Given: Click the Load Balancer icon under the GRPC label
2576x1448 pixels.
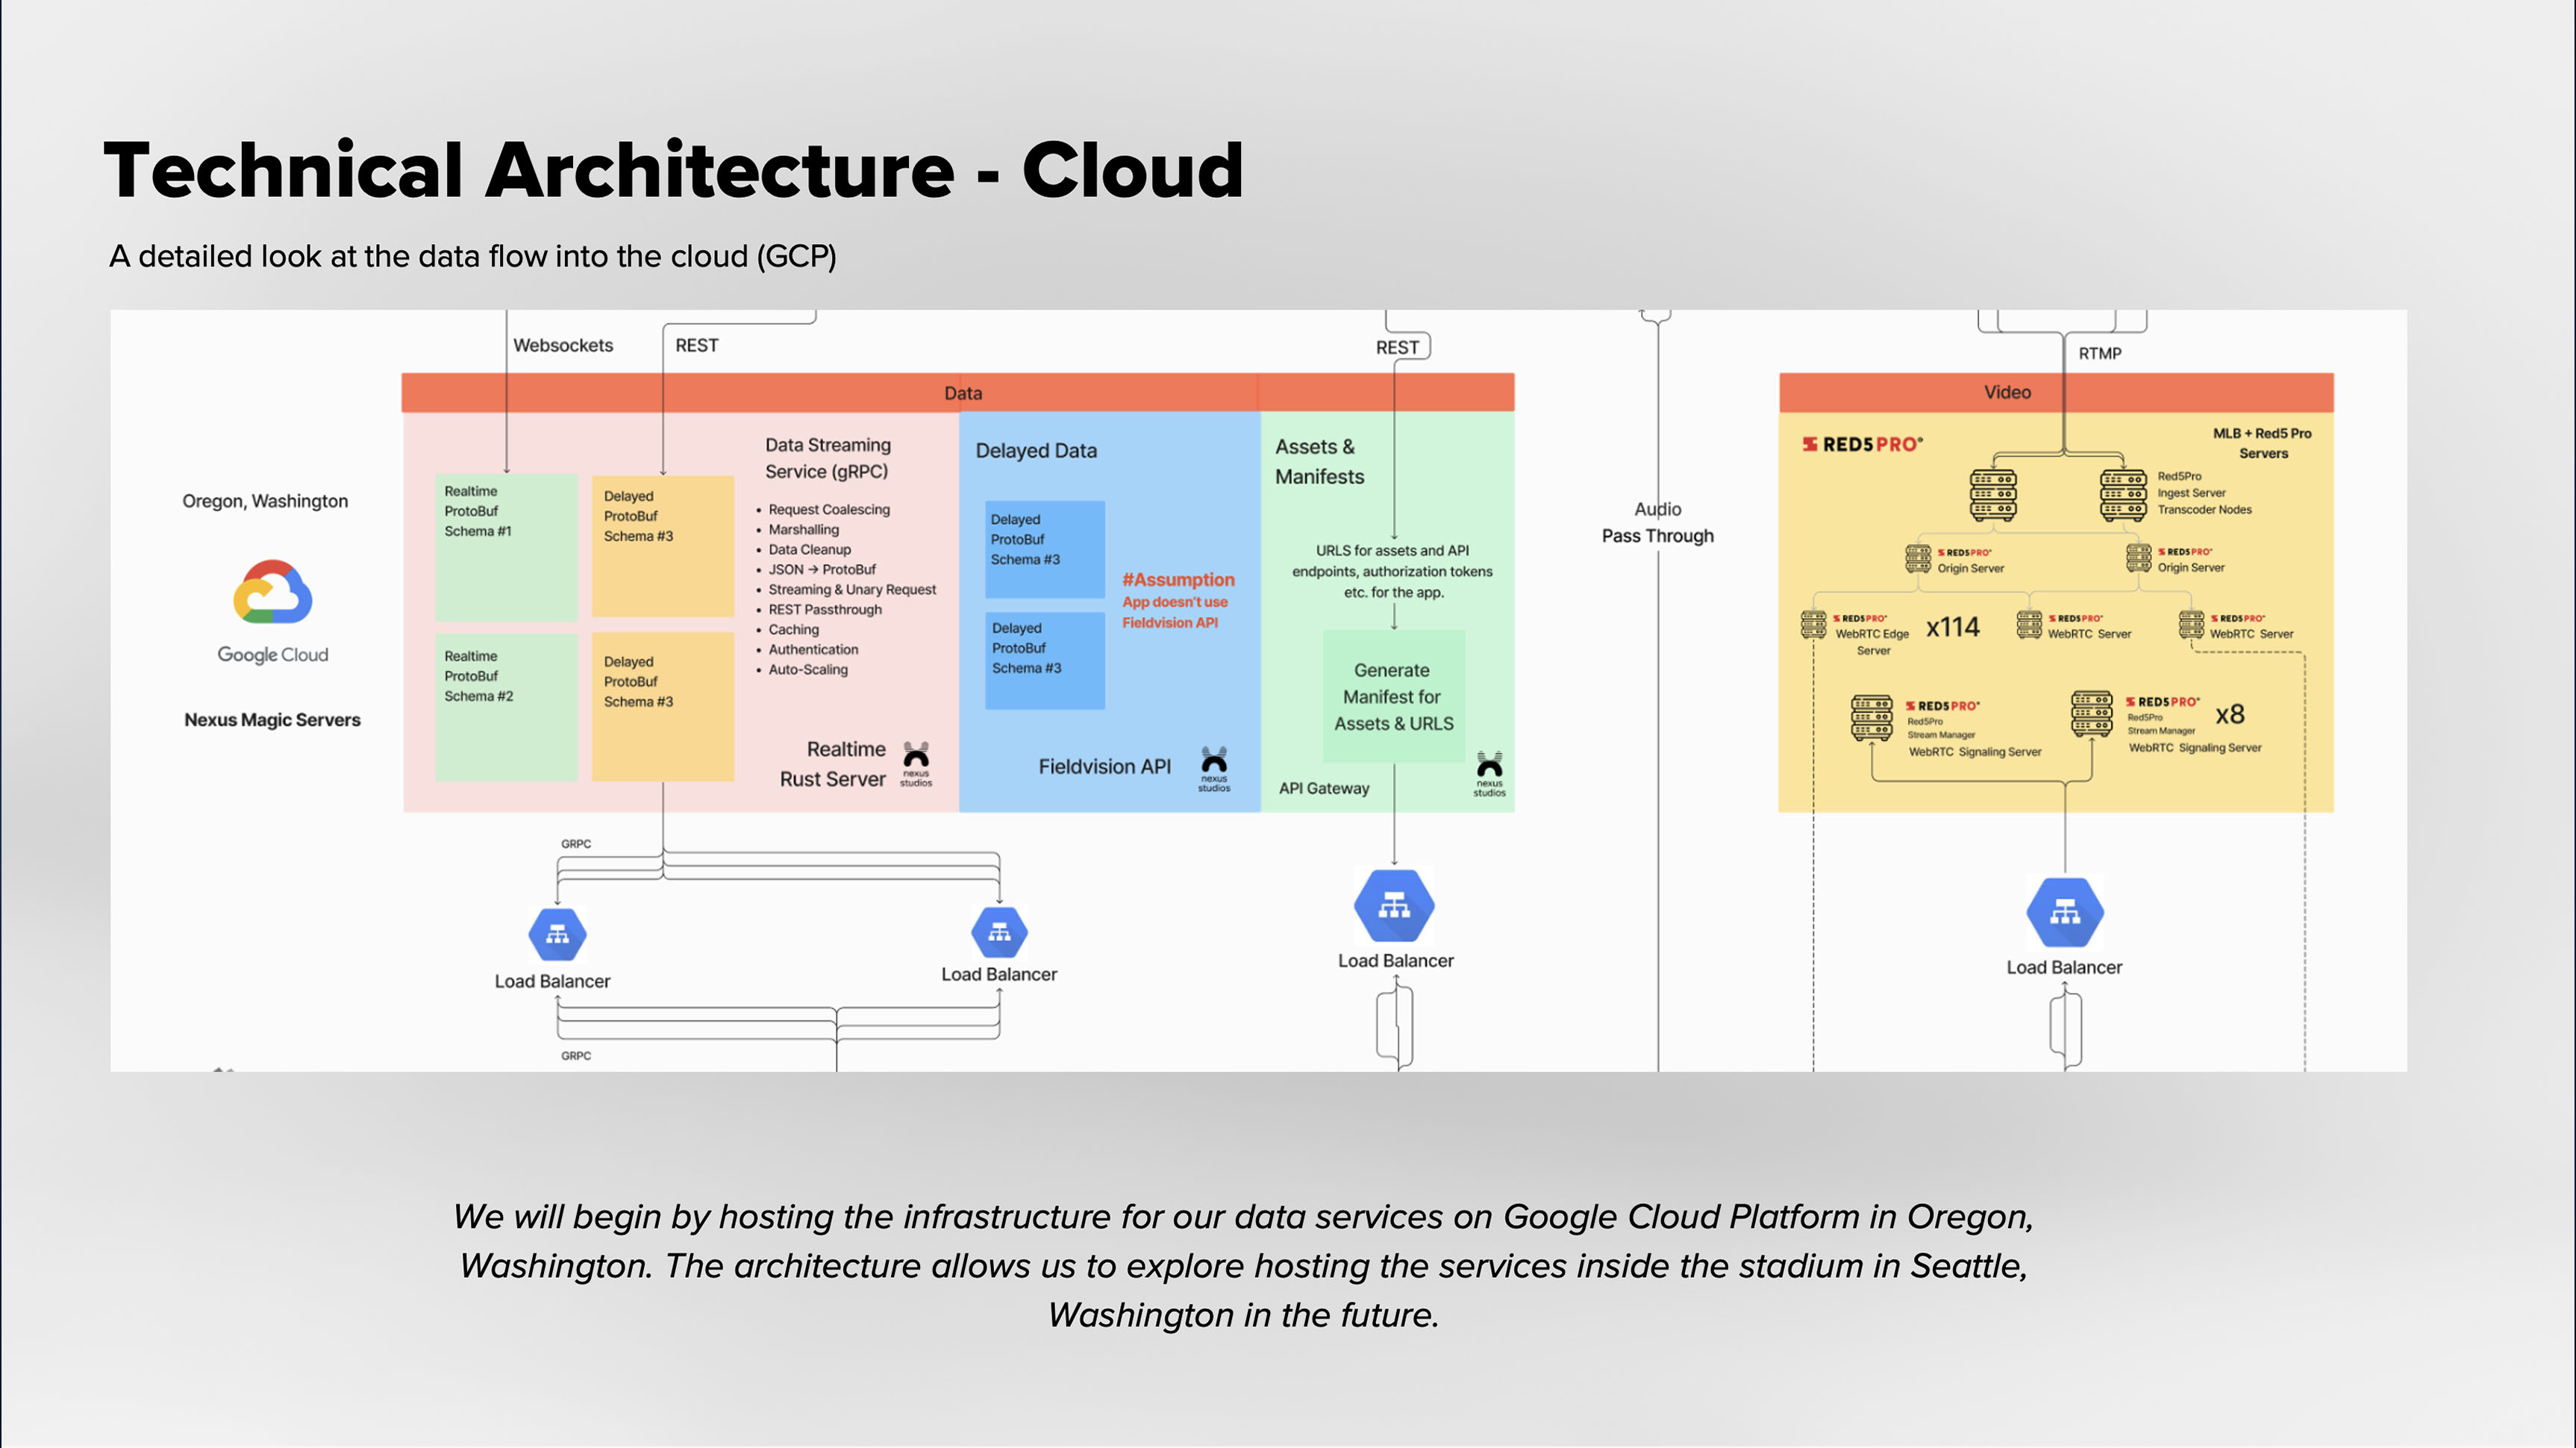Looking at the screenshot, I should [557, 934].
